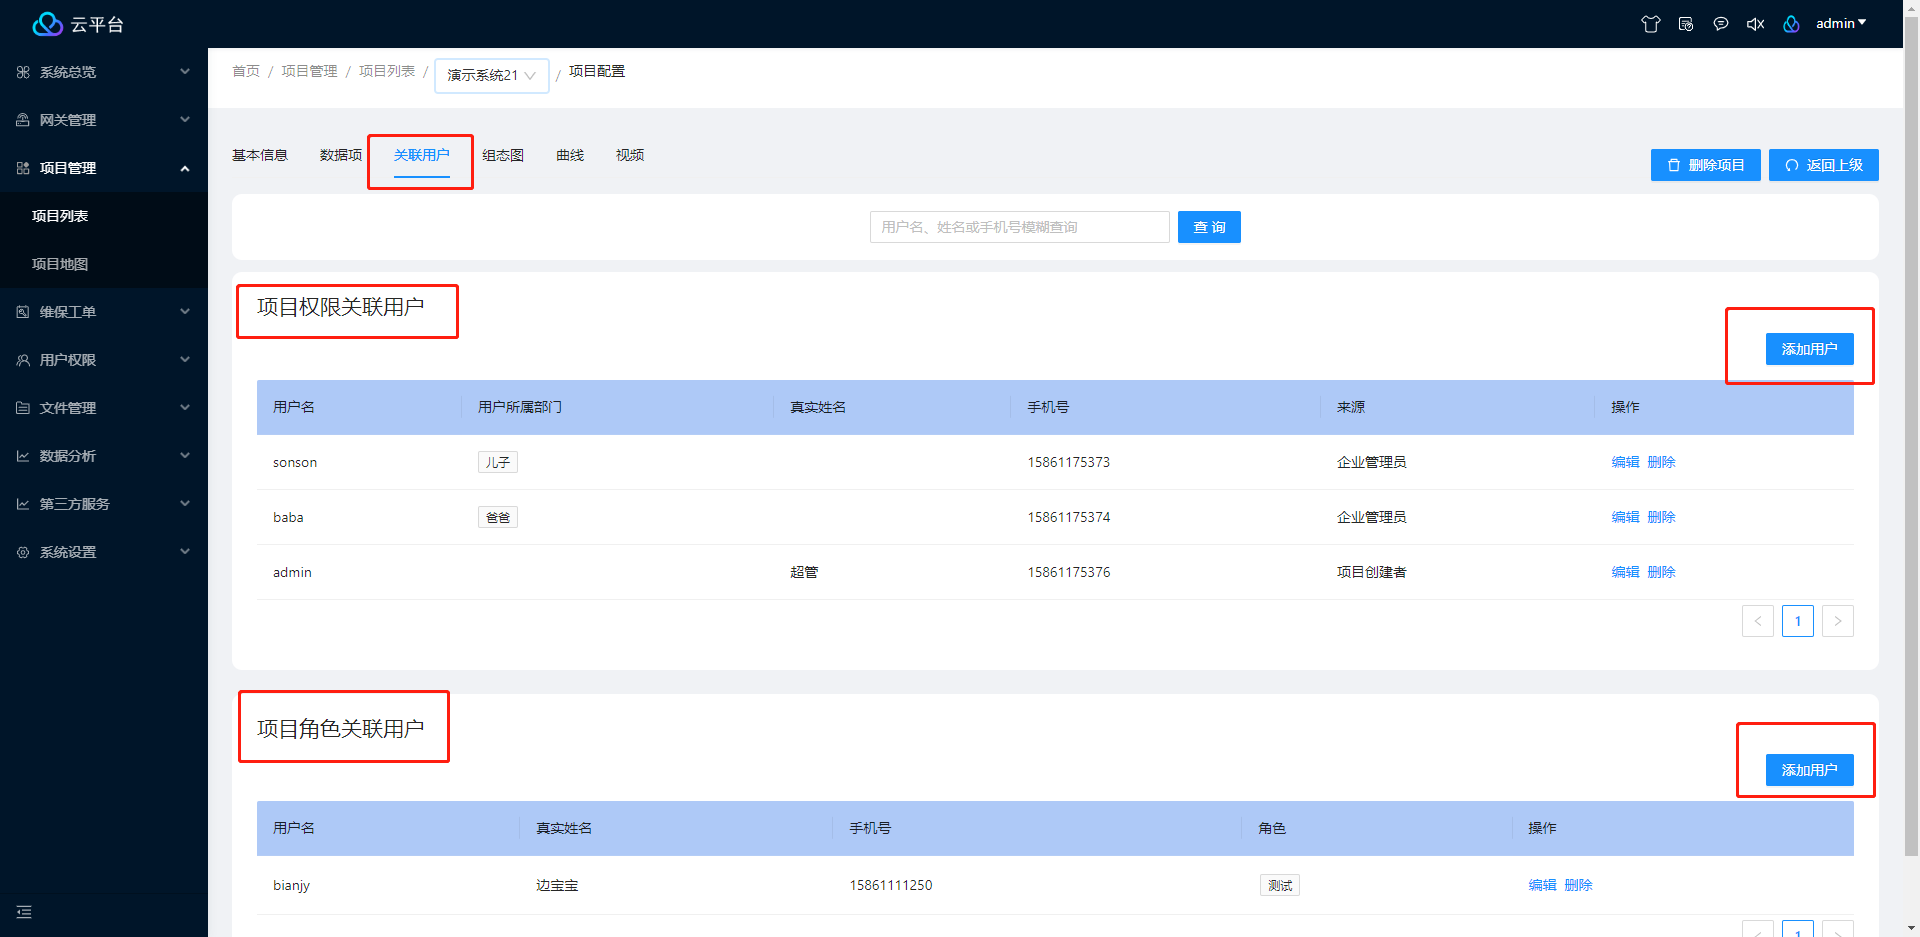The image size is (1920, 937).
Task: Delete the baba user row
Action: (1662, 517)
